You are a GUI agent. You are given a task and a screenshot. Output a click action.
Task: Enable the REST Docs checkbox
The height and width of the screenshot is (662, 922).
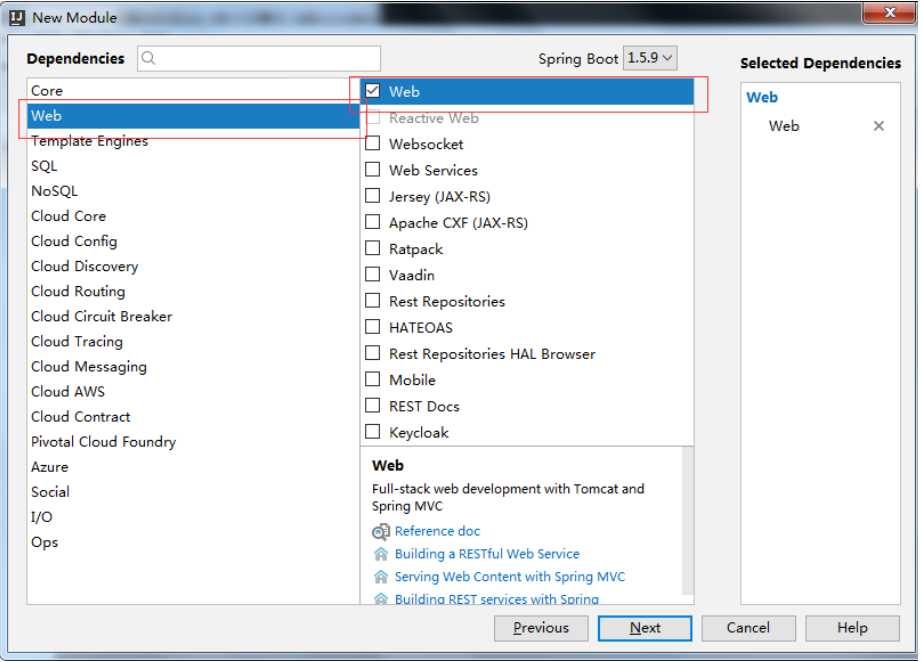click(x=372, y=406)
